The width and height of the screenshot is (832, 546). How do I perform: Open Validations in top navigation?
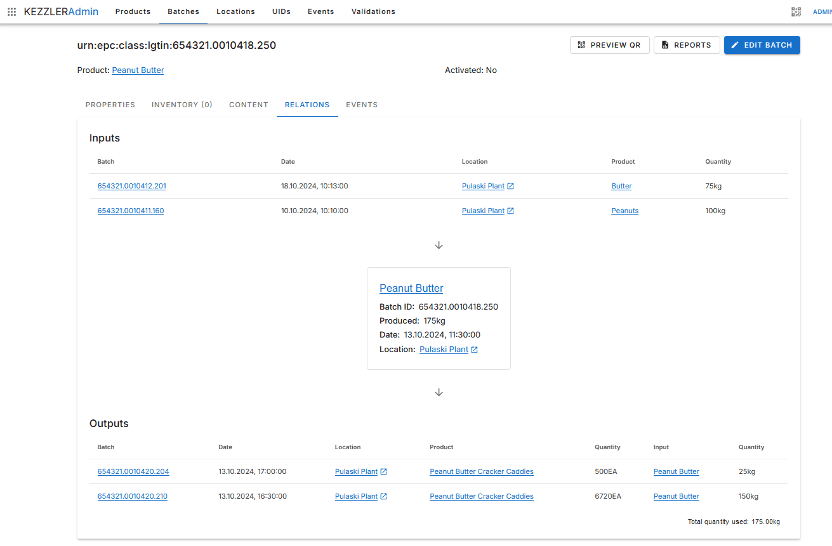(x=373, y=12)
